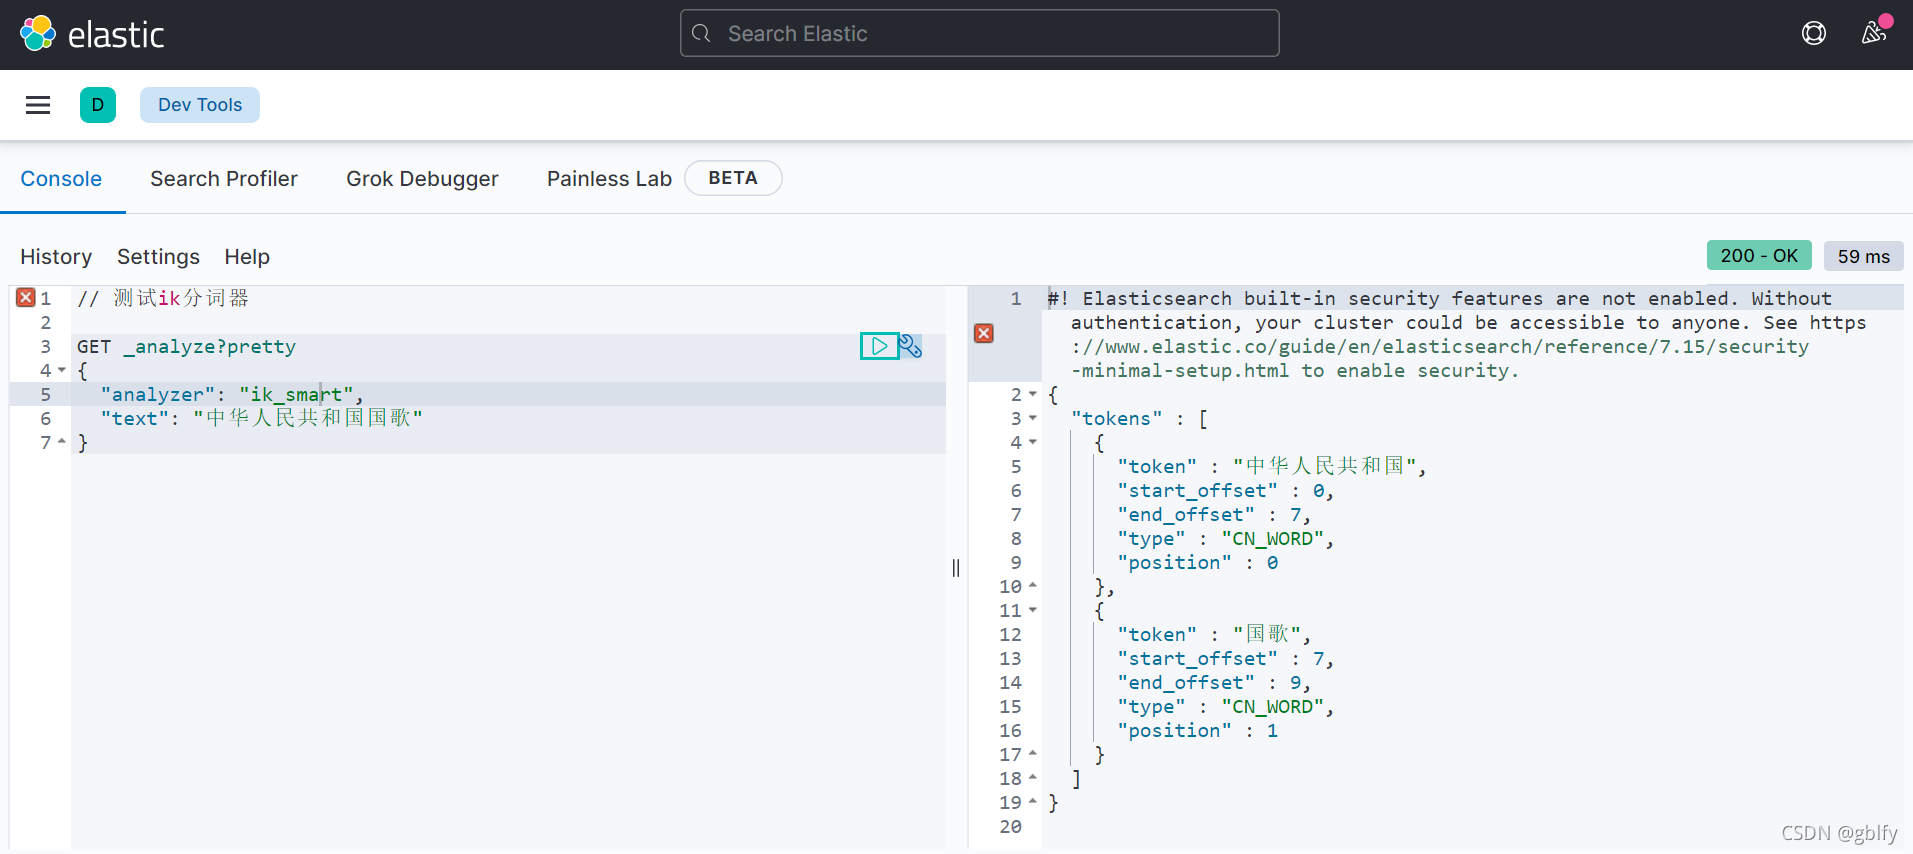1913x854 pixels.
Task: Collapse first token object at line 4
Action: click(x=1033, y=442)
